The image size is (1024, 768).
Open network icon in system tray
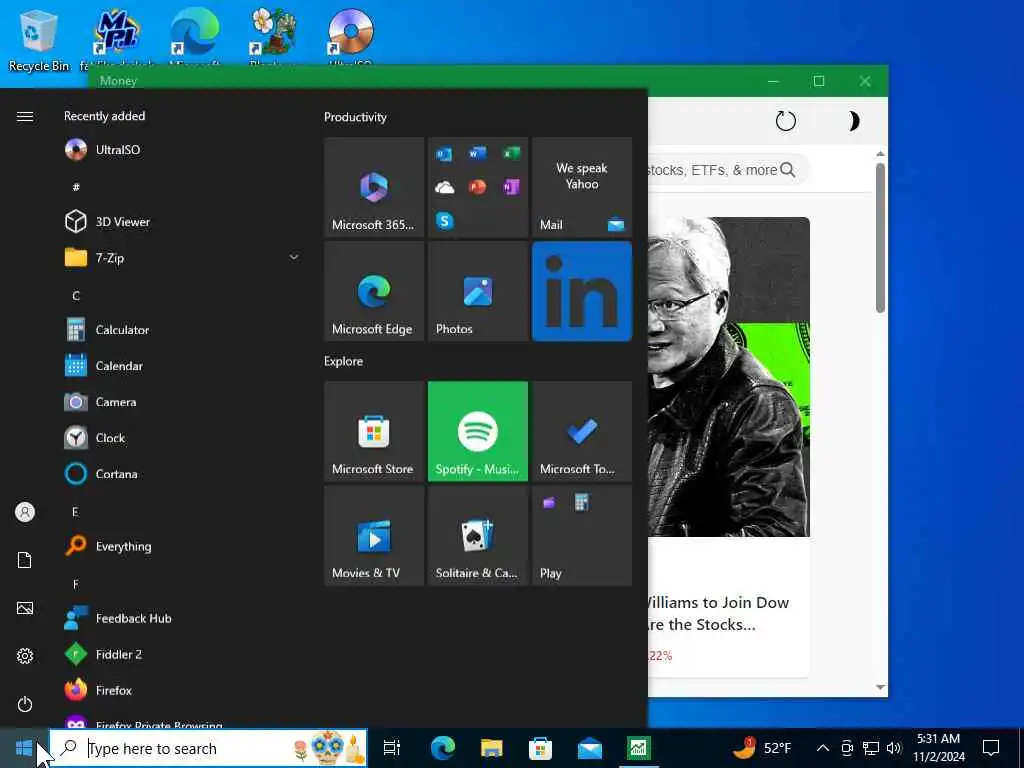point(871,748)
